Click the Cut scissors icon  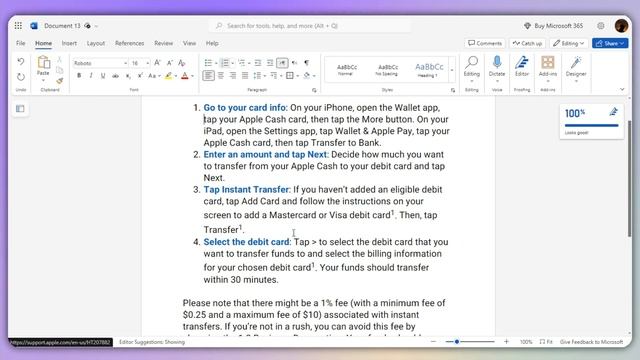click(x=60, y=60)
